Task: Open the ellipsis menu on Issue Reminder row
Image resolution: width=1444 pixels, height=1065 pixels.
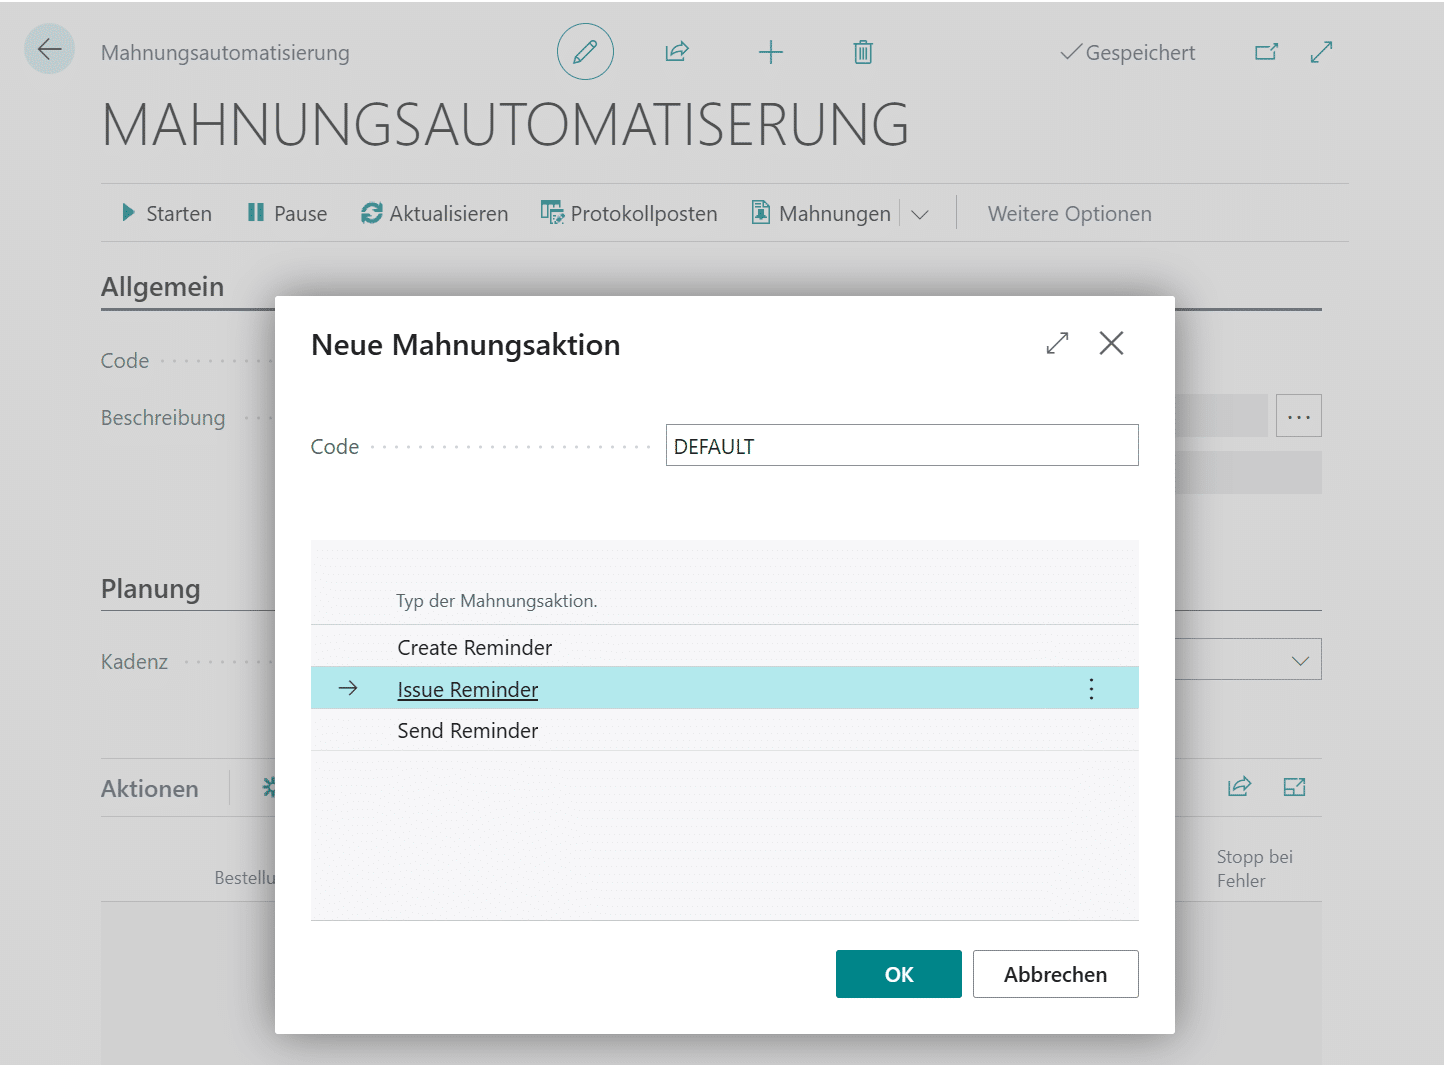Action: [x=1091, y=688]
